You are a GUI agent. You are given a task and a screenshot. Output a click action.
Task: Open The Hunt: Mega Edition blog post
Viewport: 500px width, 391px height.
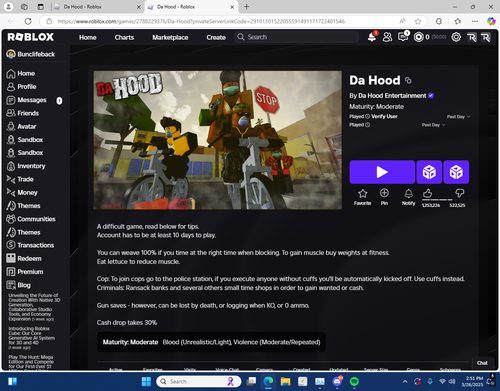31,362
